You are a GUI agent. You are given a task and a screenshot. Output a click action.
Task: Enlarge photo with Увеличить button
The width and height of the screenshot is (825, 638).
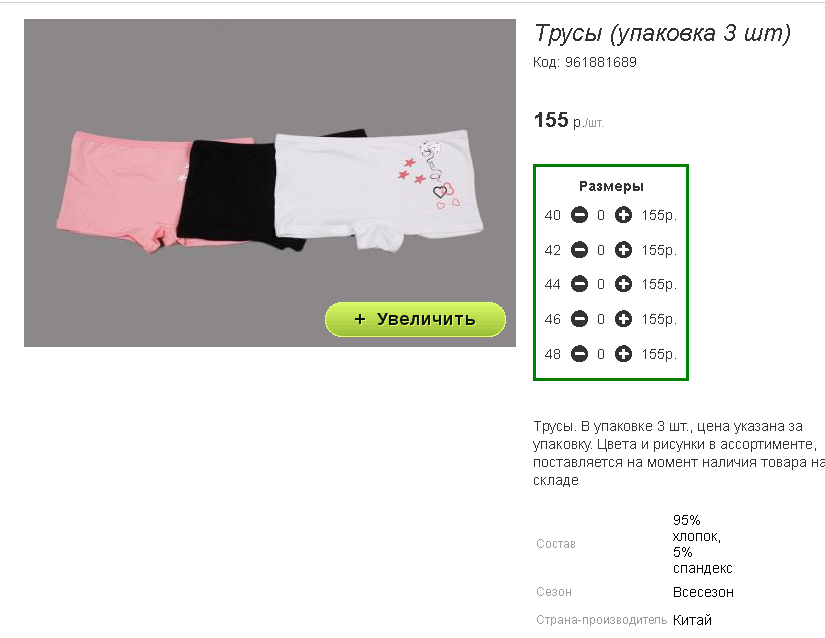(x=415, y=319)
